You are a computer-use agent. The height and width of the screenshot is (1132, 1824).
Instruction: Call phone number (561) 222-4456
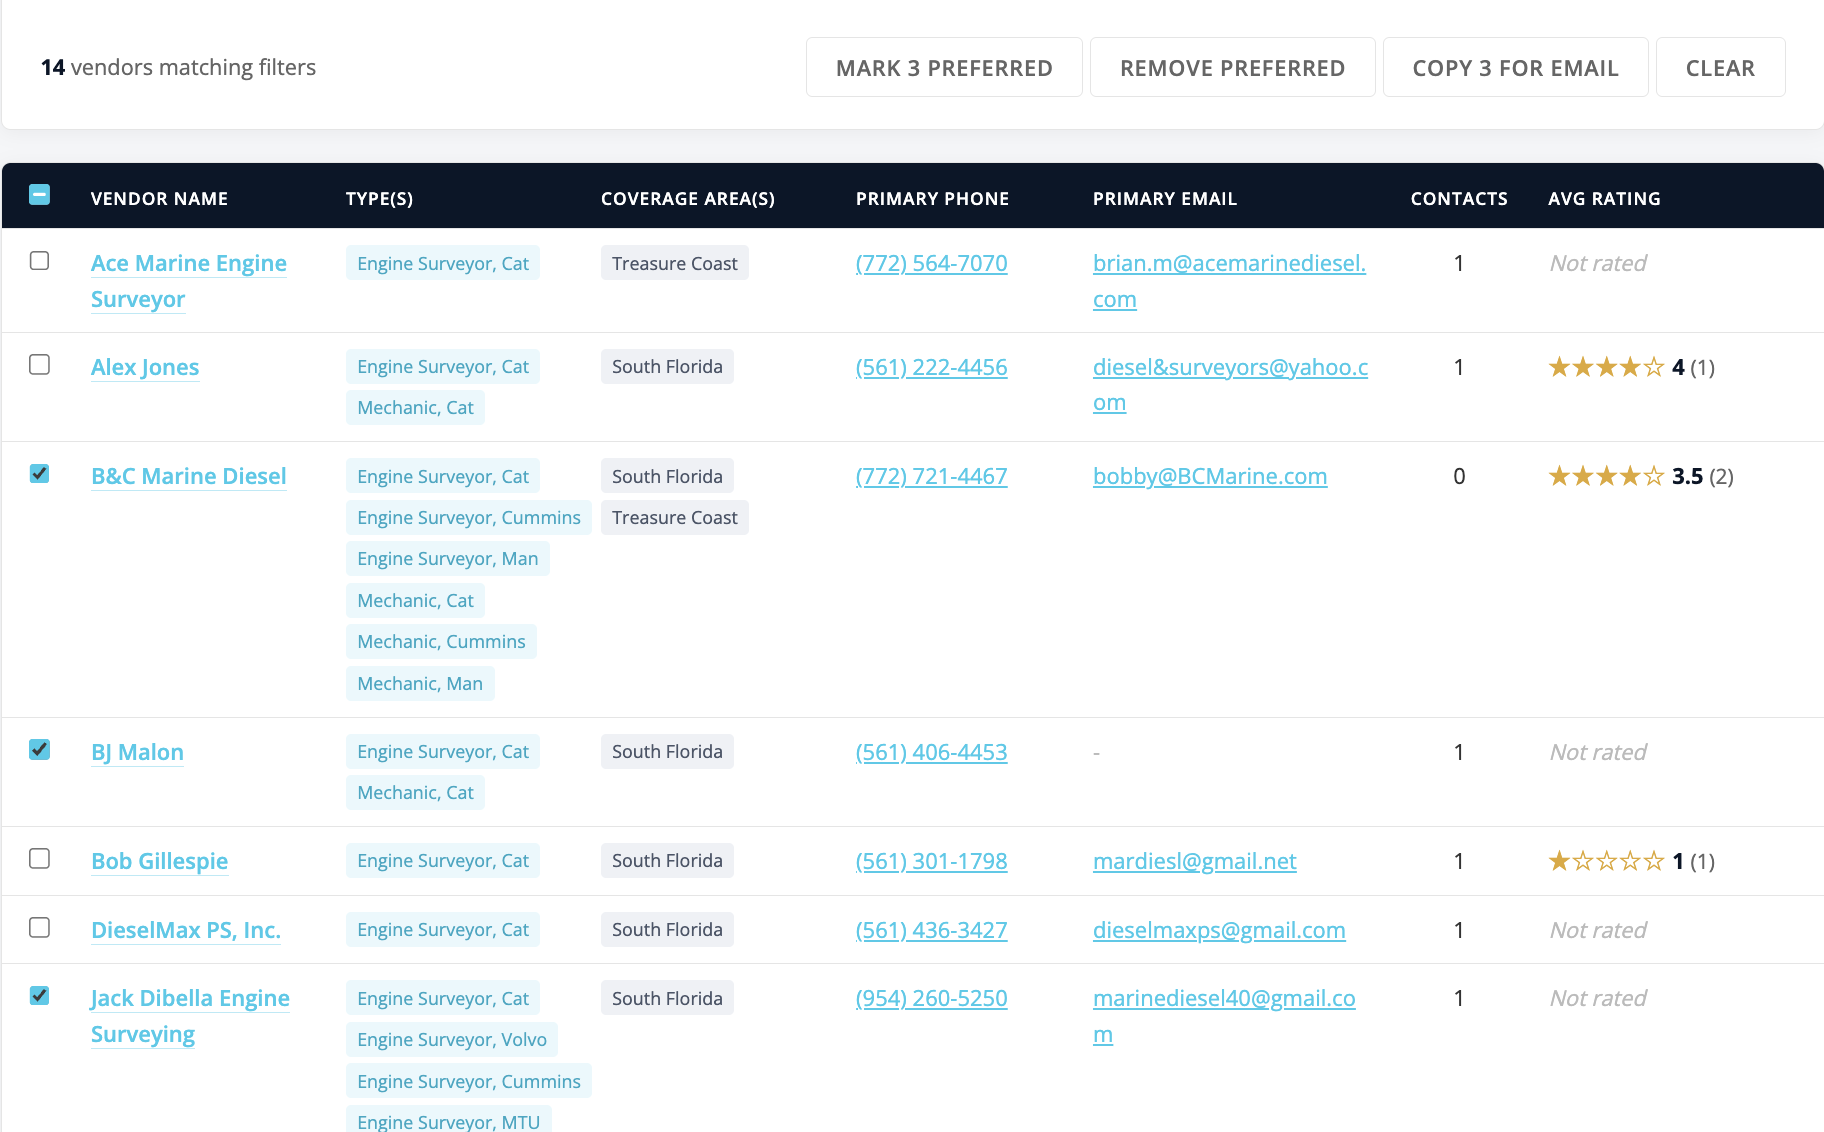pos(931,367)
